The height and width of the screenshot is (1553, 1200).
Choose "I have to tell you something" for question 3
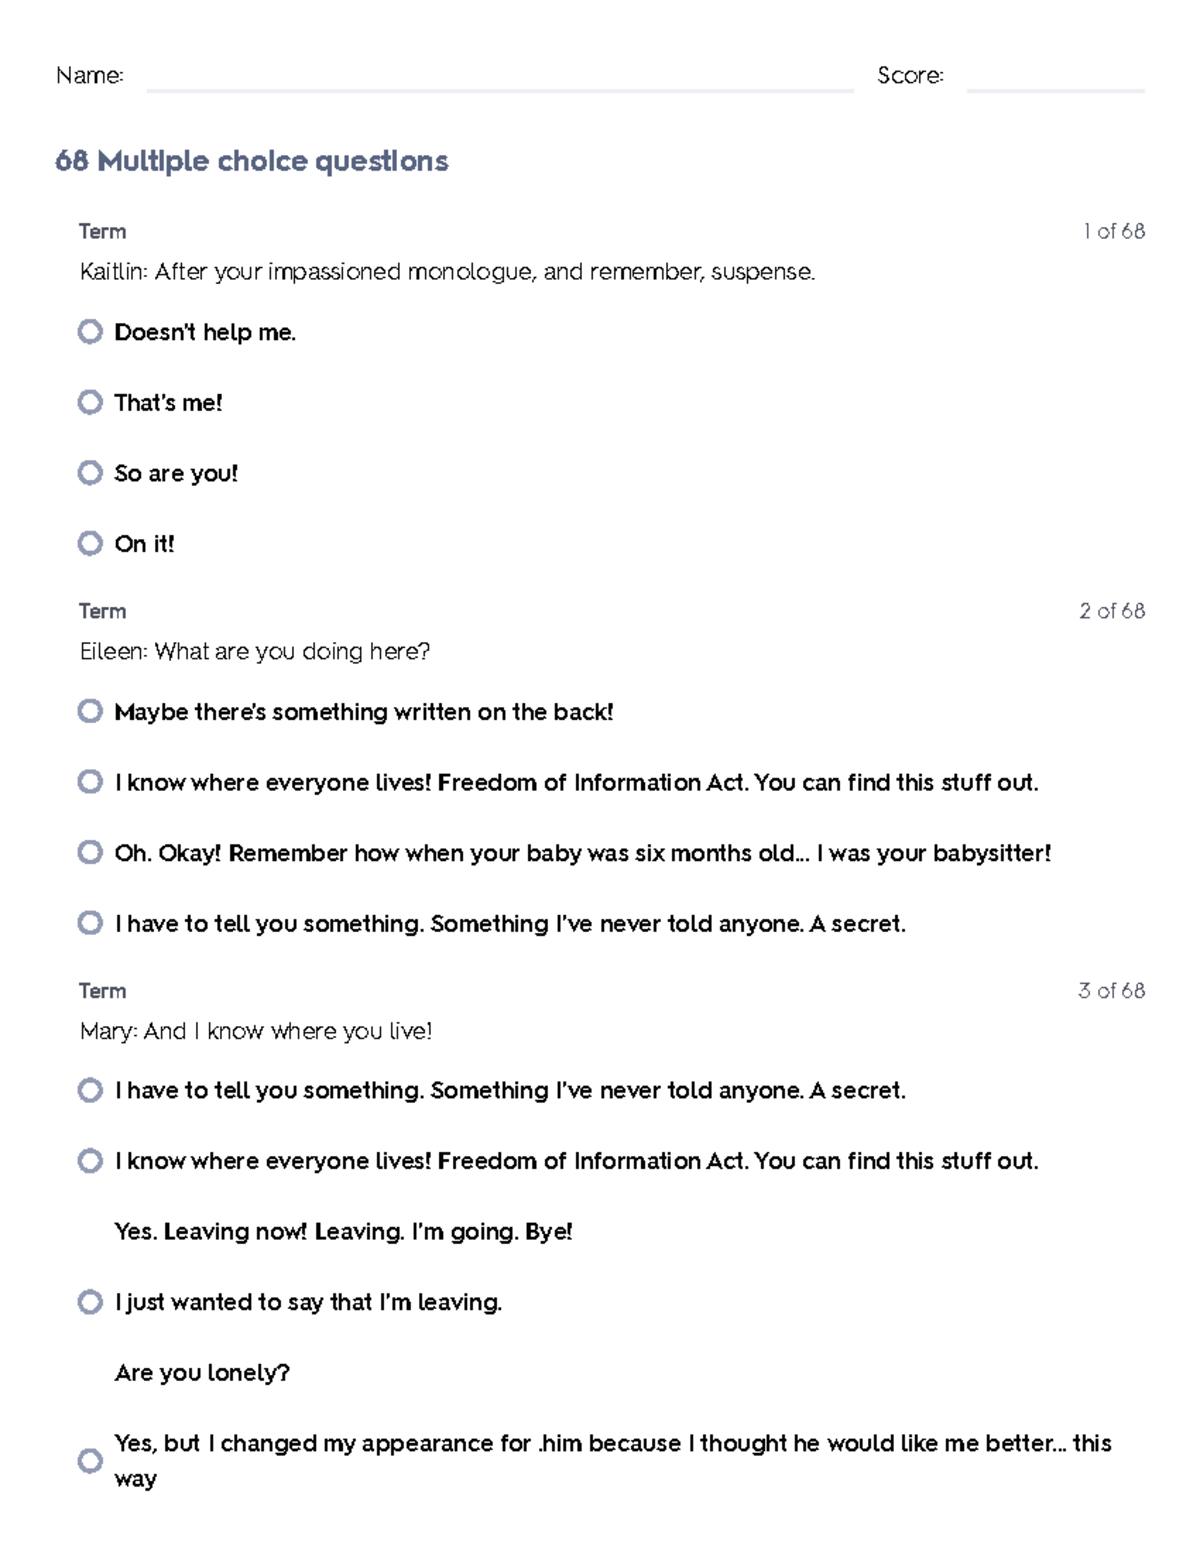tap(90, 1090)
